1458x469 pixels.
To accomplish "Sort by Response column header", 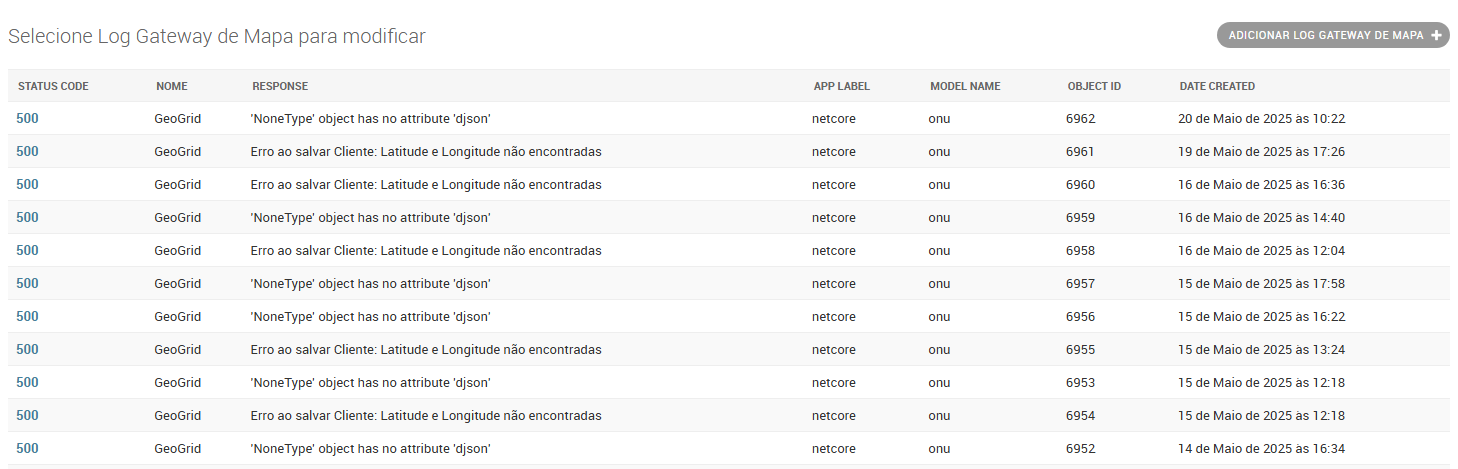I will (x=280, y=86).
